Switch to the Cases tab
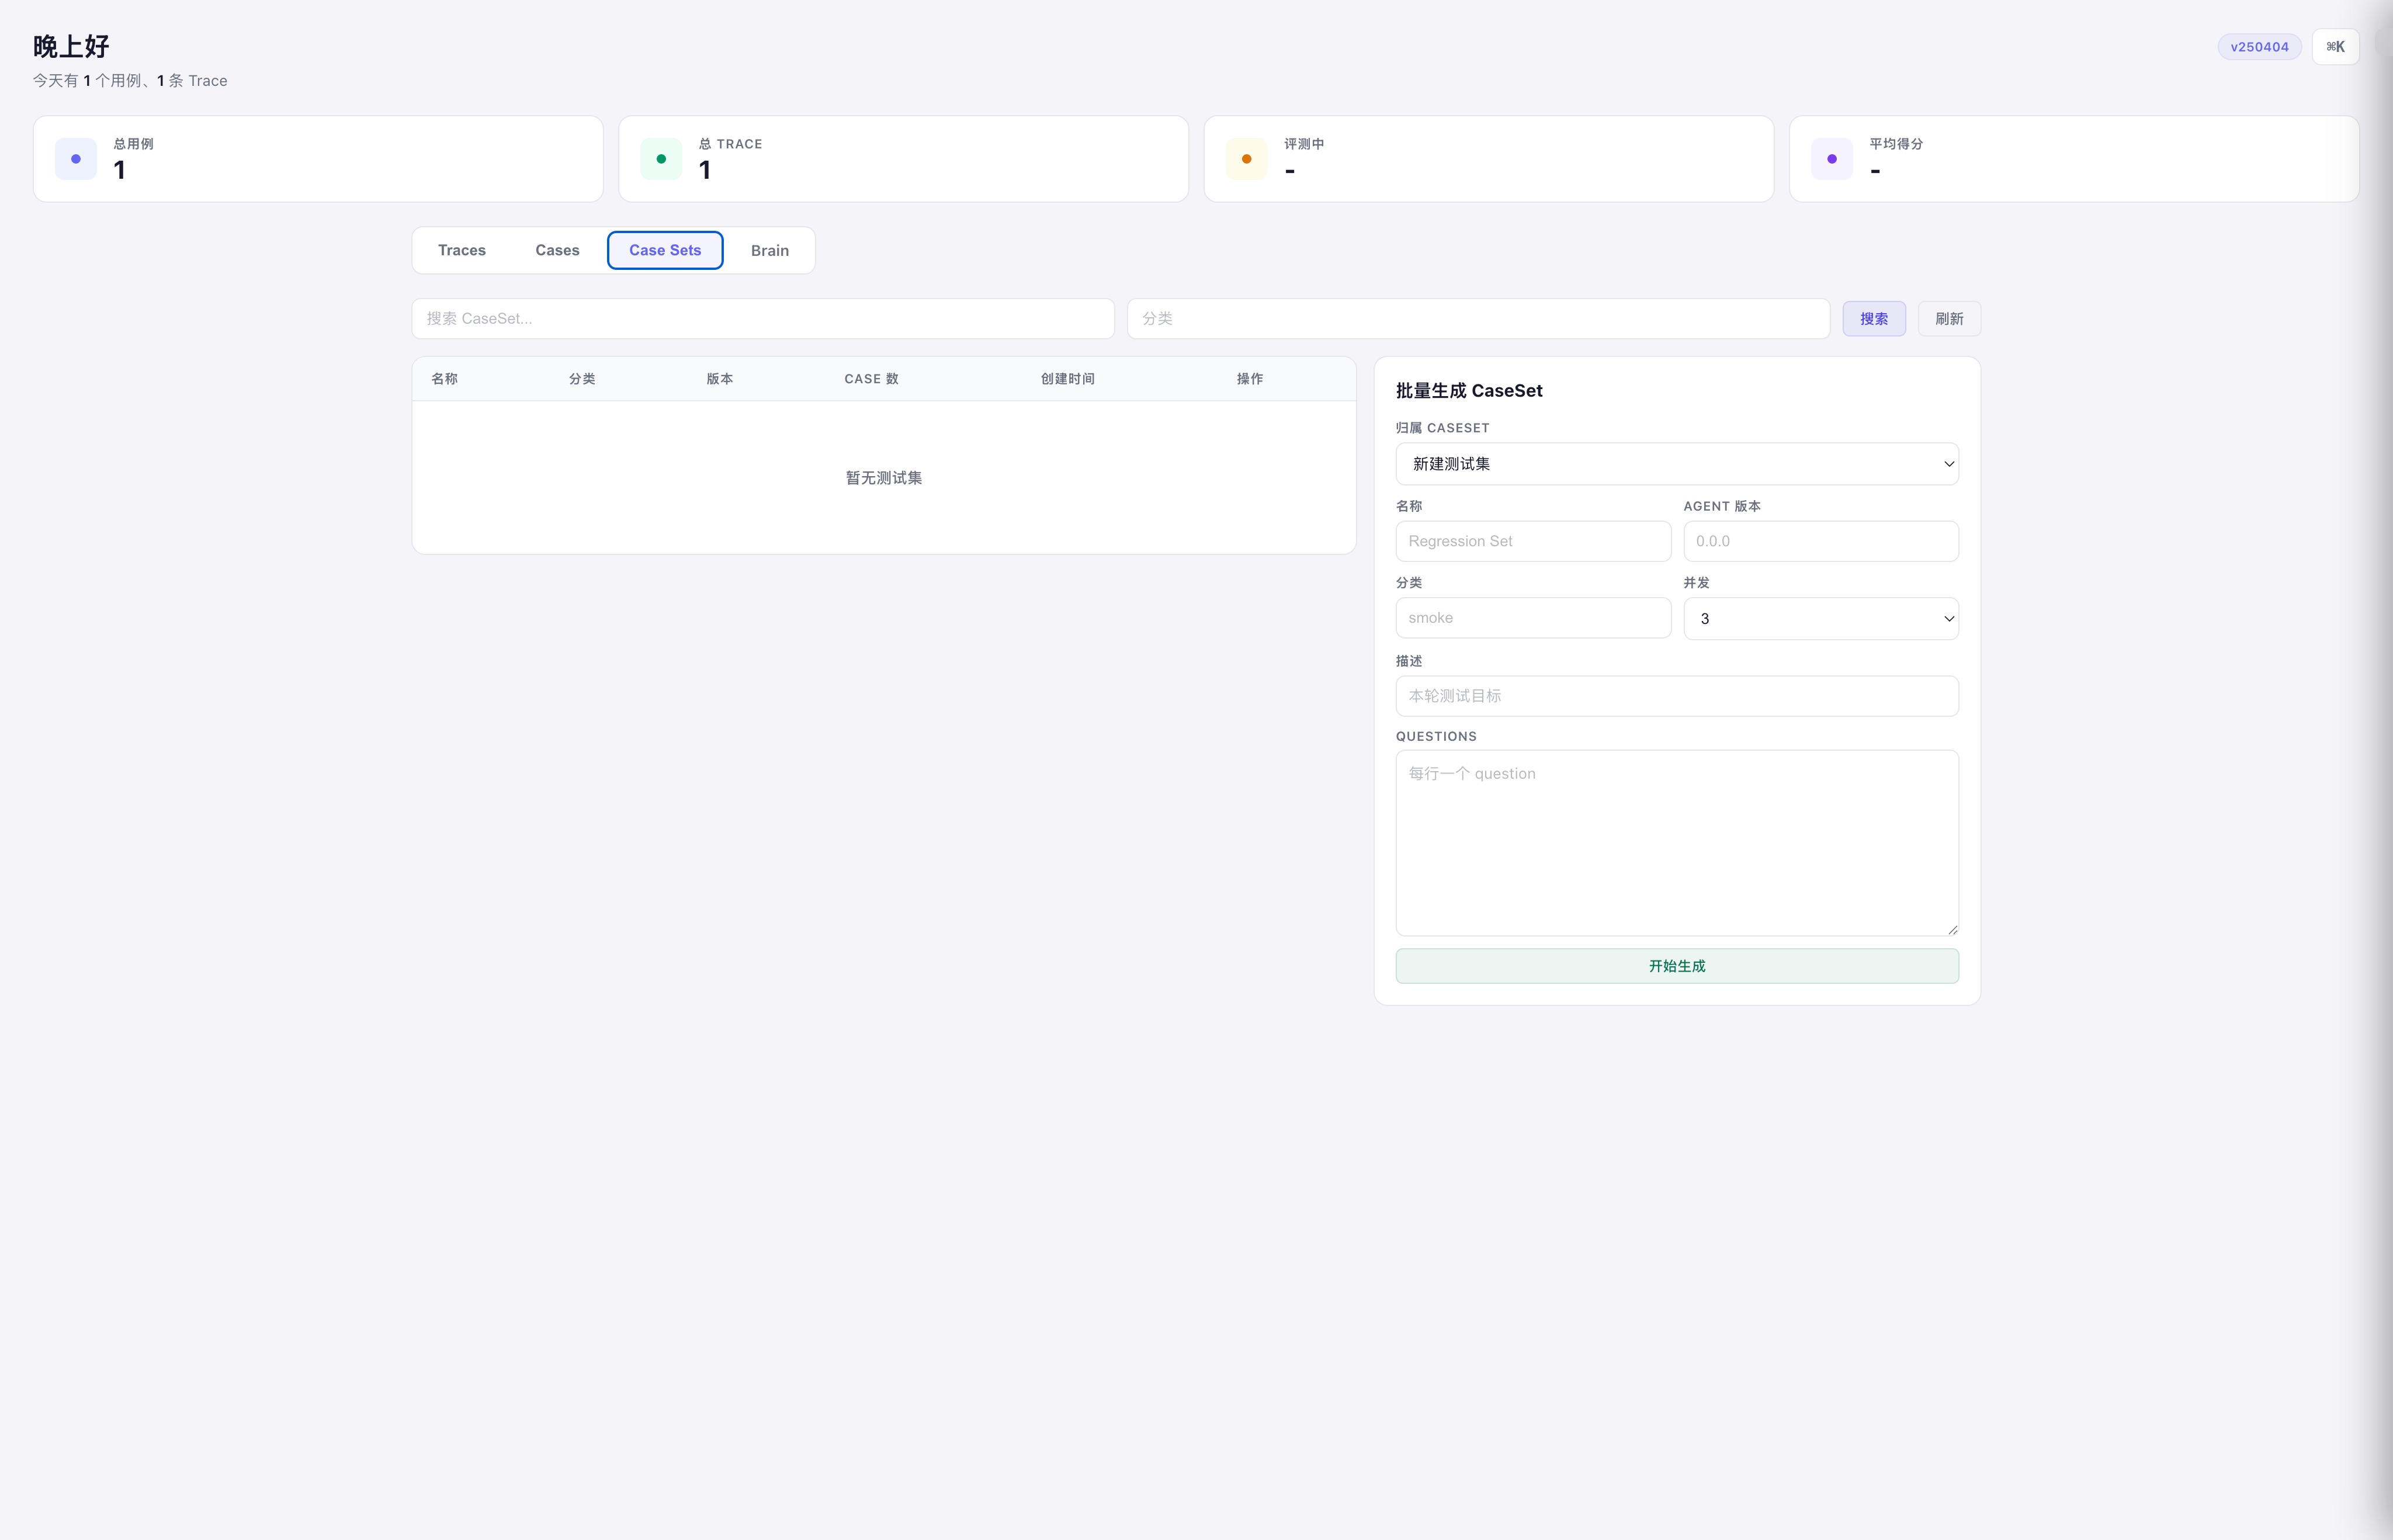This screenshot has height=1540, width=2393. [557, 250]
